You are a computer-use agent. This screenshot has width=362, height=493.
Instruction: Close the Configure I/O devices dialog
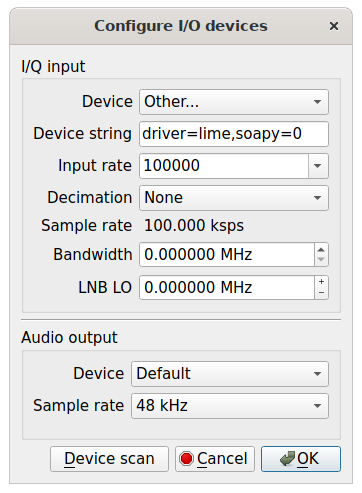[334, 26]
